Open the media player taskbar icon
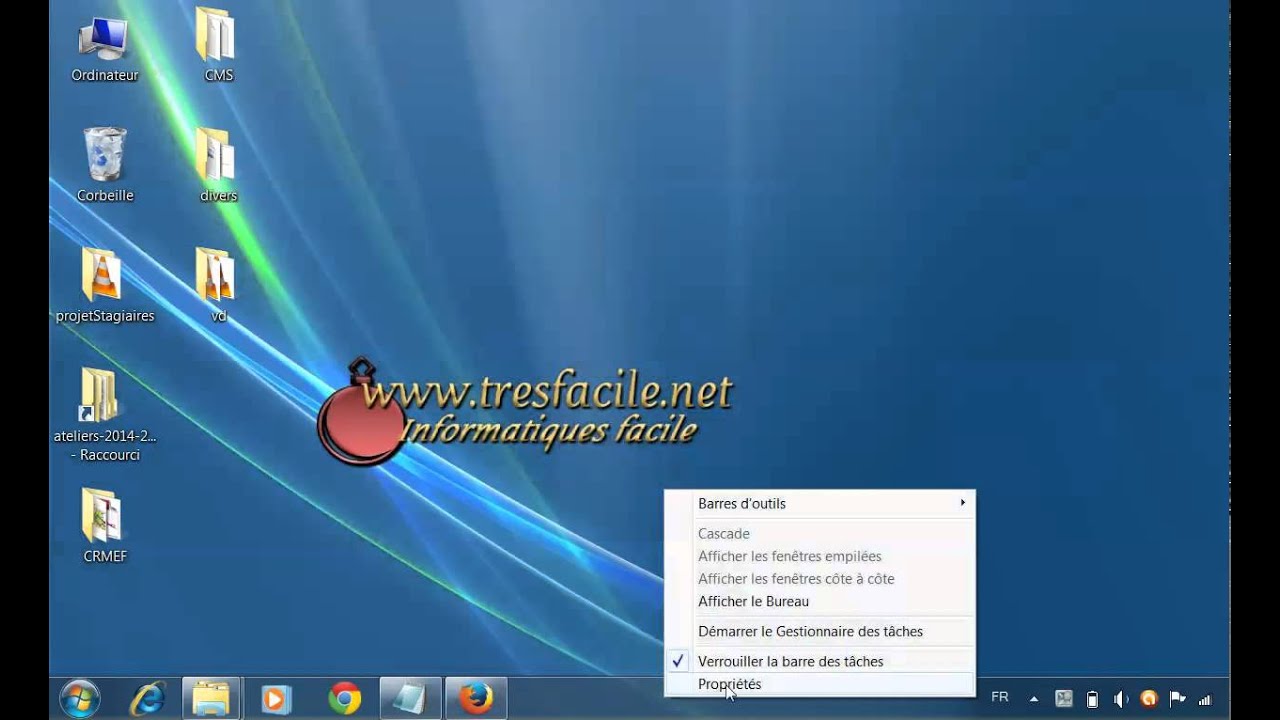Screen dimensions: 1280x720 [276, 698]
